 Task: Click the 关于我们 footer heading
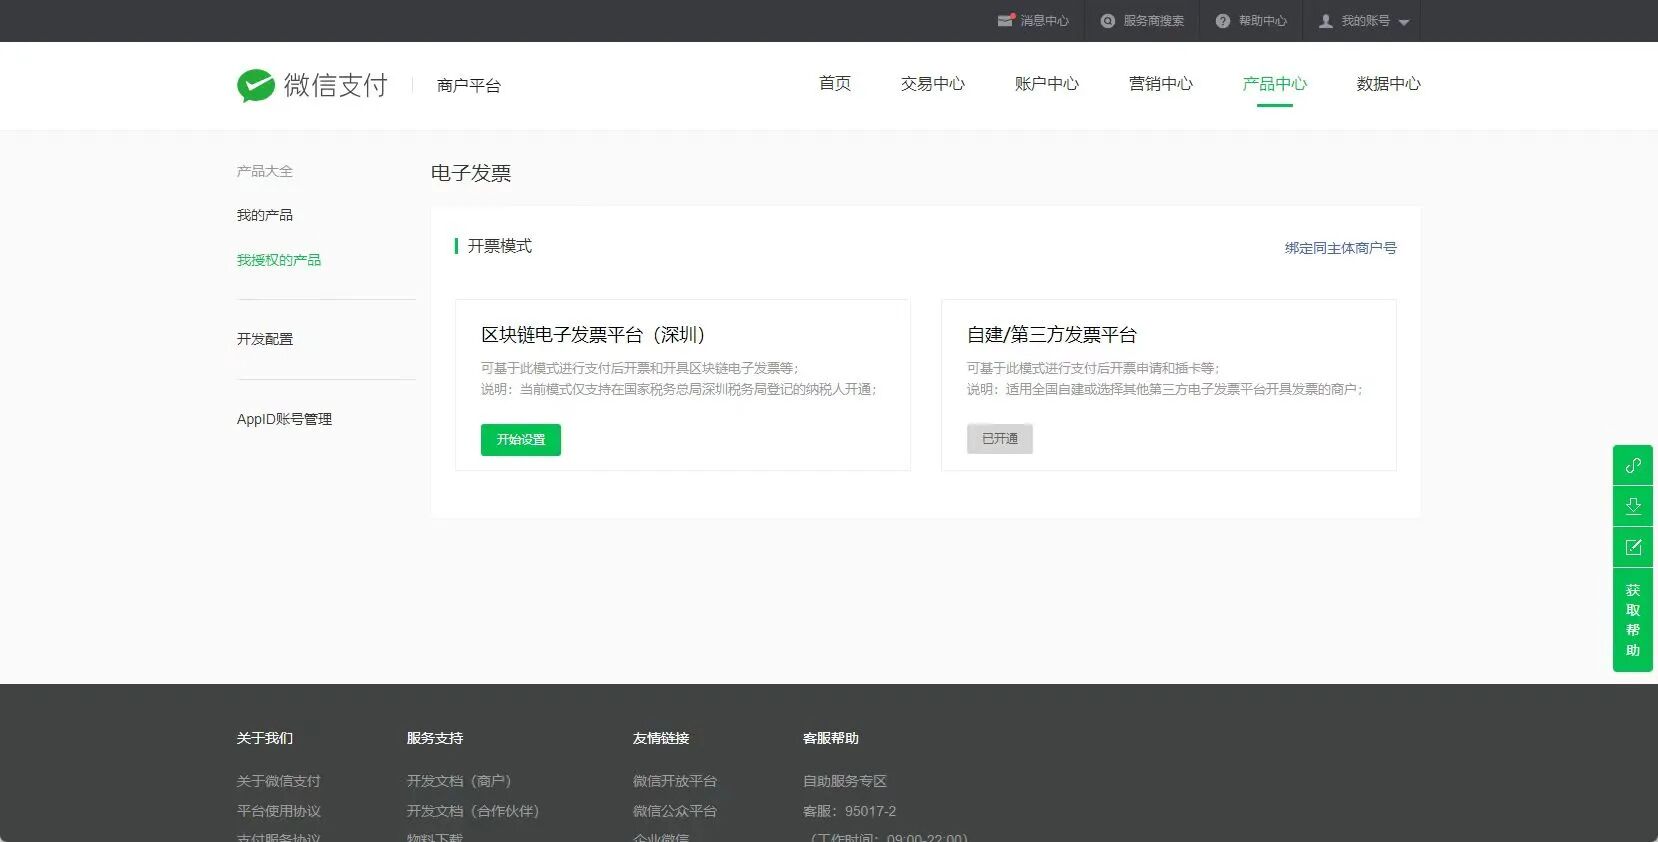(x=265, y=738)
